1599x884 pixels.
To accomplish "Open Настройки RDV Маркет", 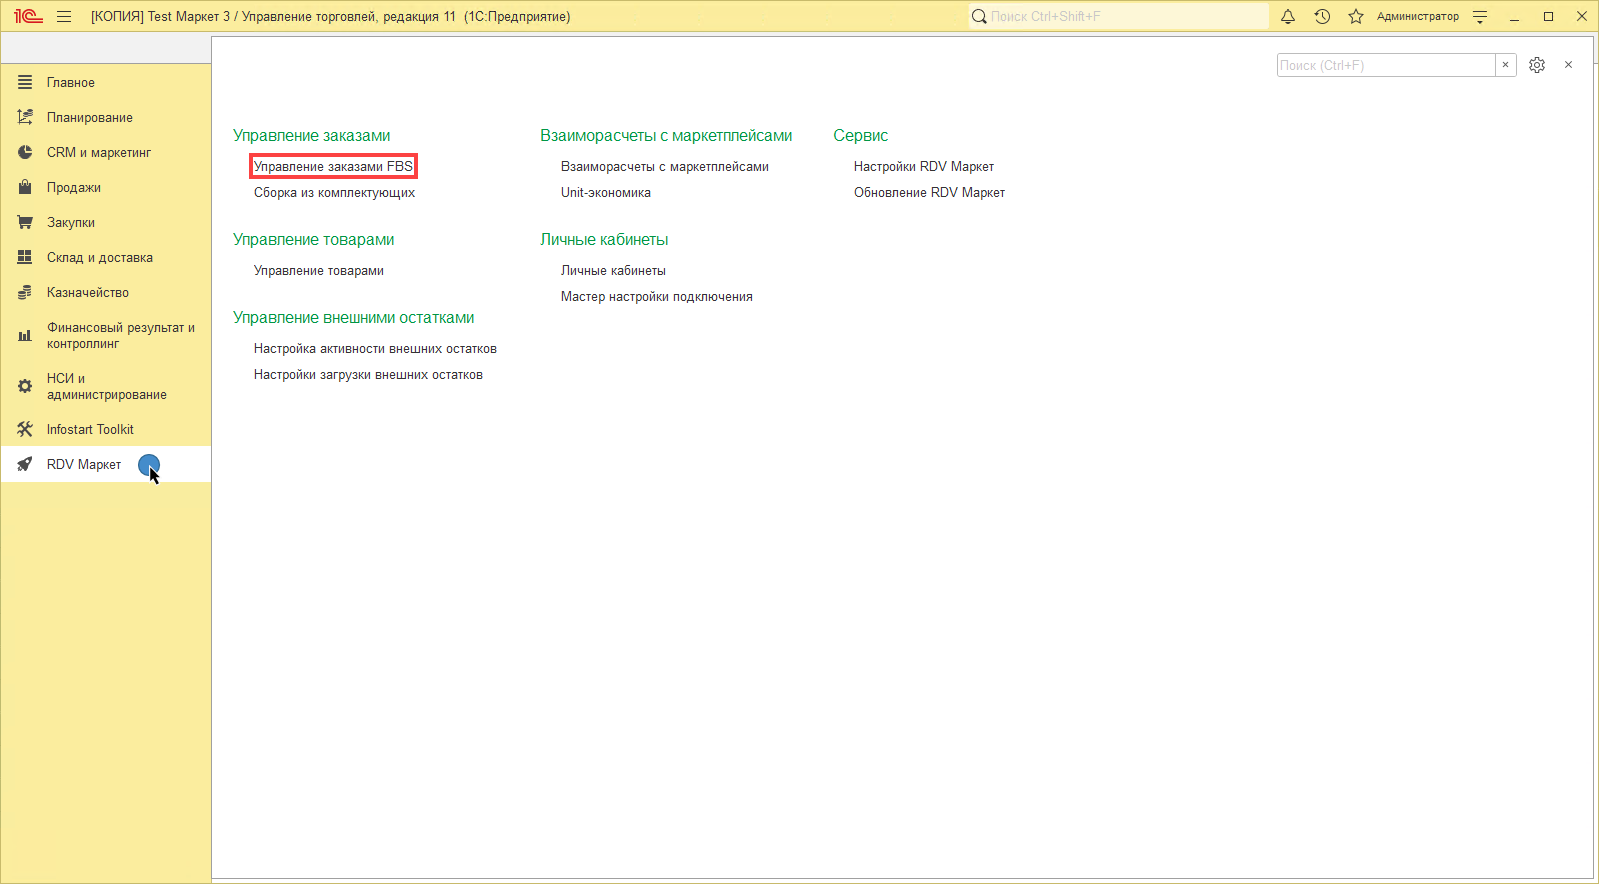I will (924, 166).
